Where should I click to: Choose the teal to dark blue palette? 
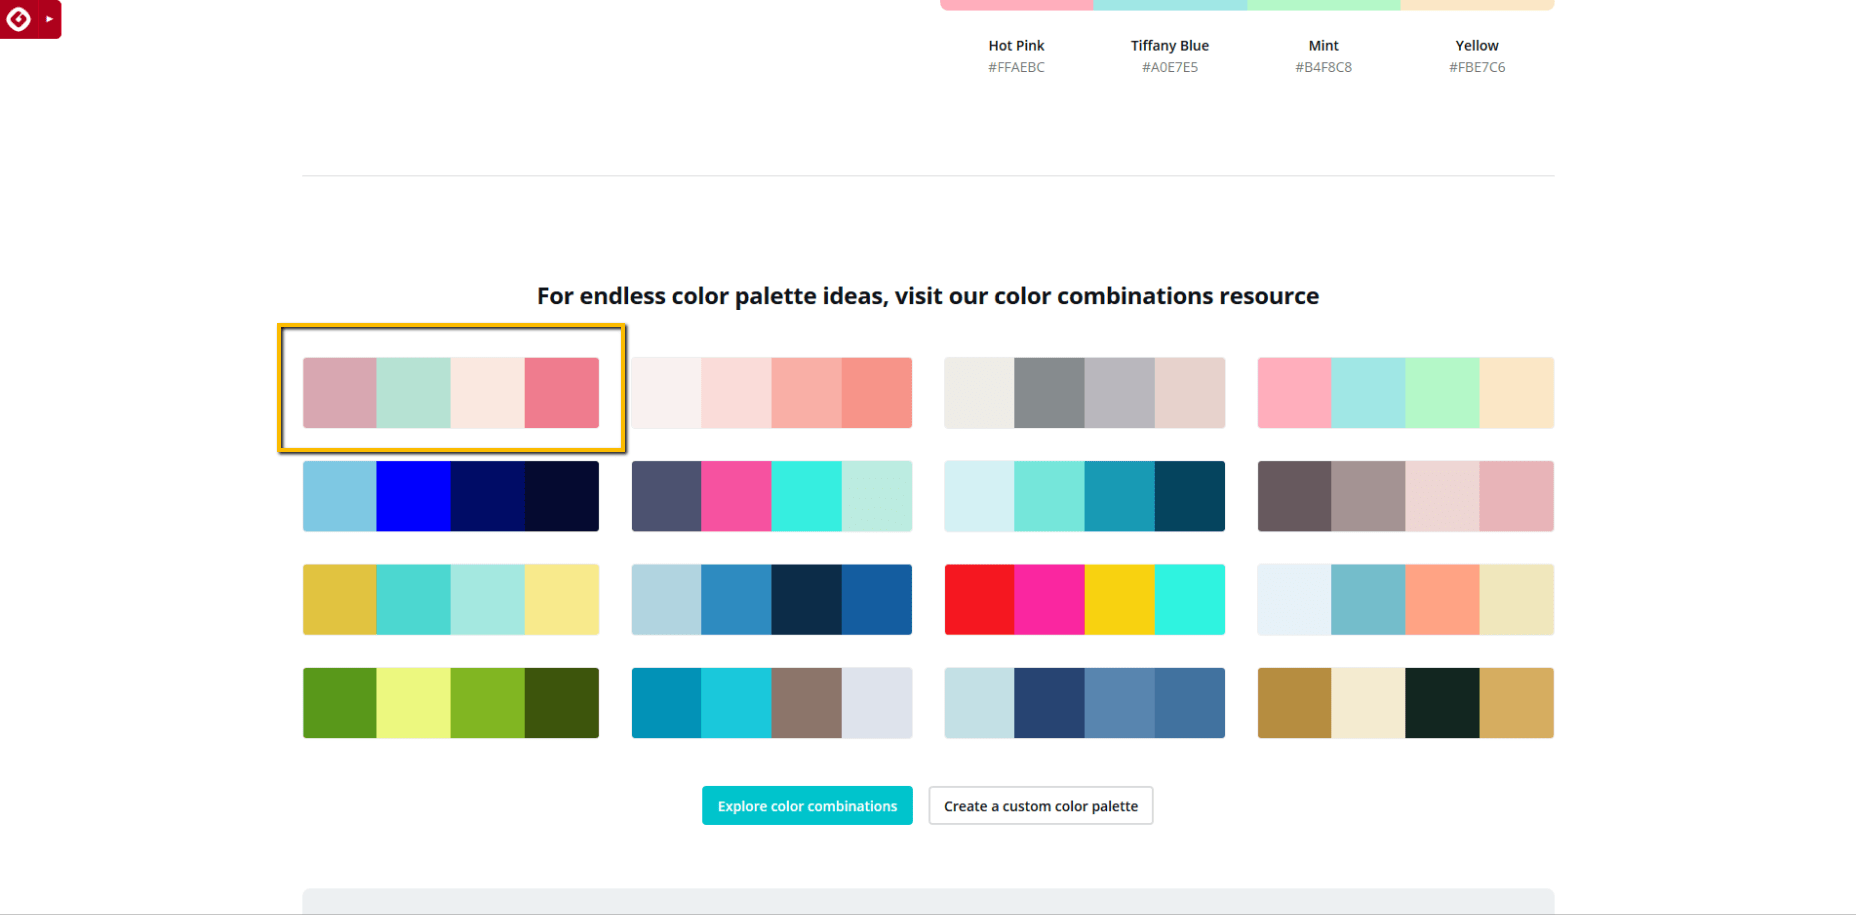coord(1085,496)
